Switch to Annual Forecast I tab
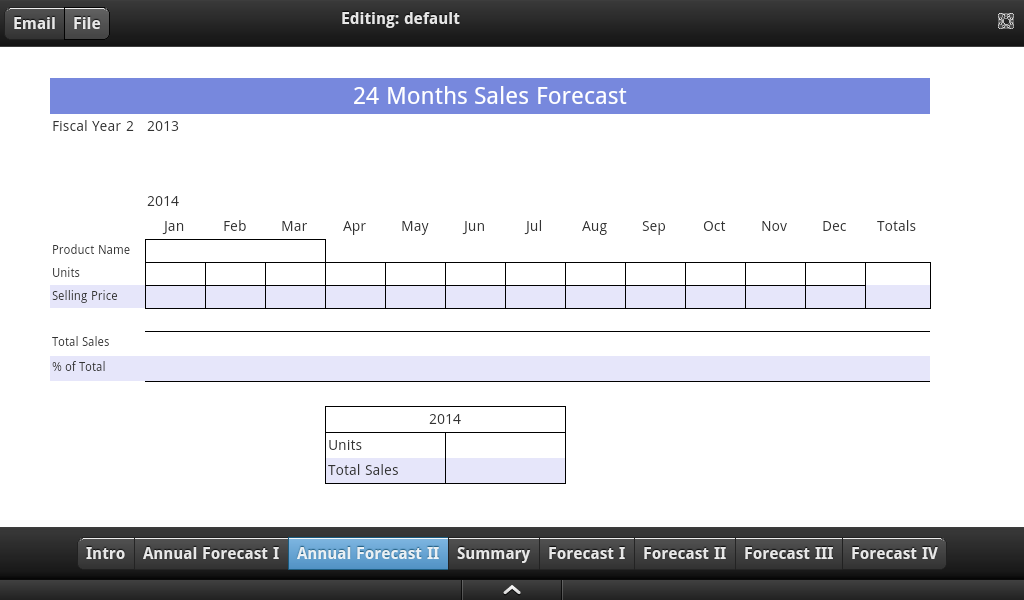 212,554
